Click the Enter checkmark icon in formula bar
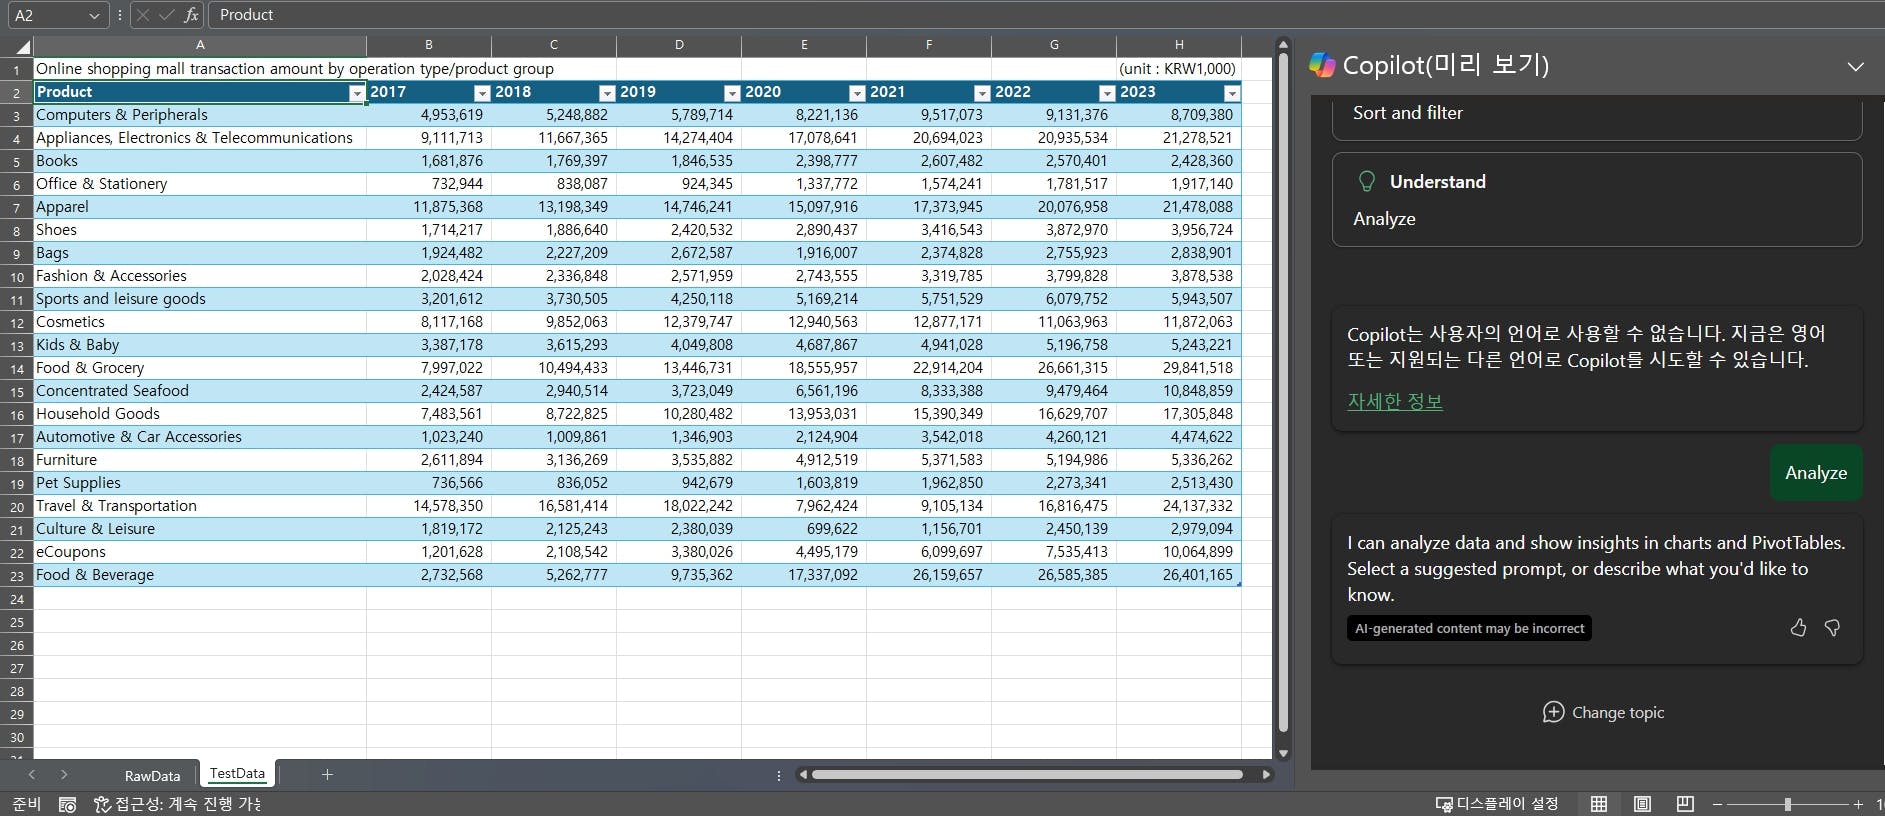This screenshot has height=816, width=1885. [x=167, y=15]
